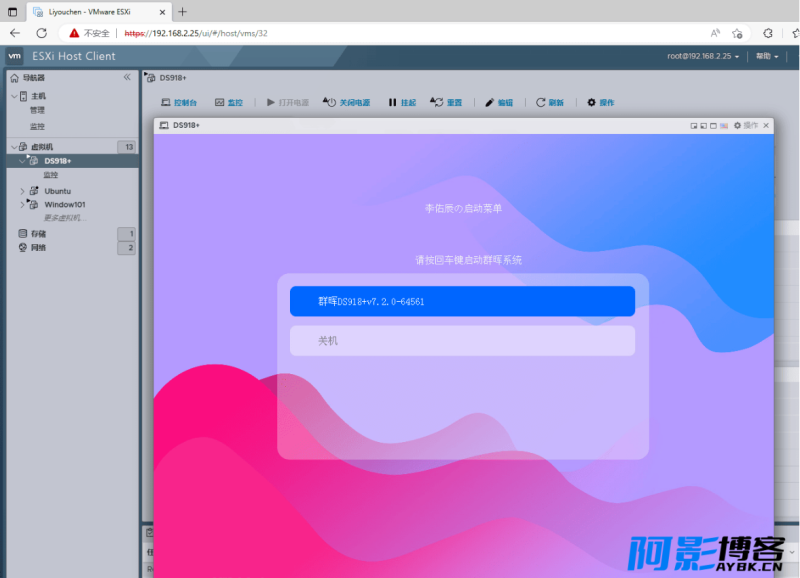Collapse the 导航器 navigator panel

pyautogui.click(x=127, y=77)
